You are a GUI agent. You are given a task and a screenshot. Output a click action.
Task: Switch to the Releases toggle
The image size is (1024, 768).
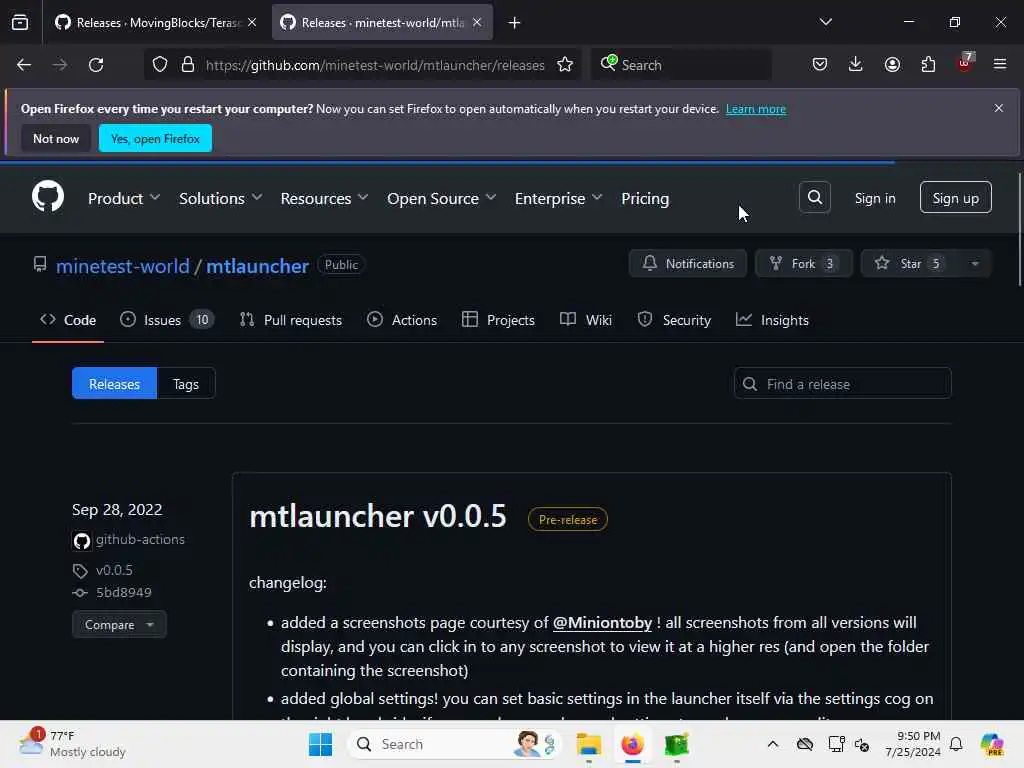[114, 384]
